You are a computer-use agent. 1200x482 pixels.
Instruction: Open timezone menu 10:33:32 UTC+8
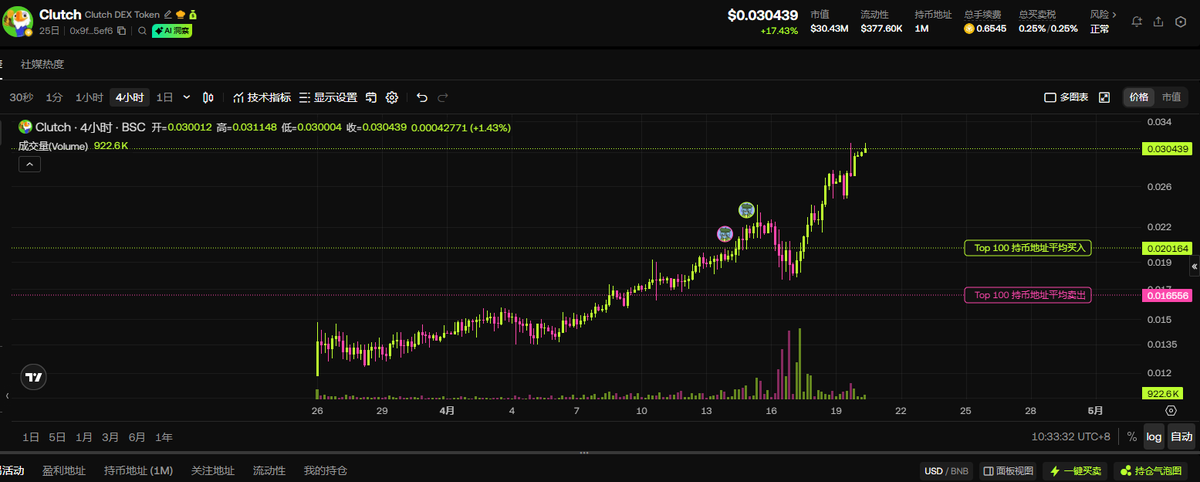point(1070,437)
